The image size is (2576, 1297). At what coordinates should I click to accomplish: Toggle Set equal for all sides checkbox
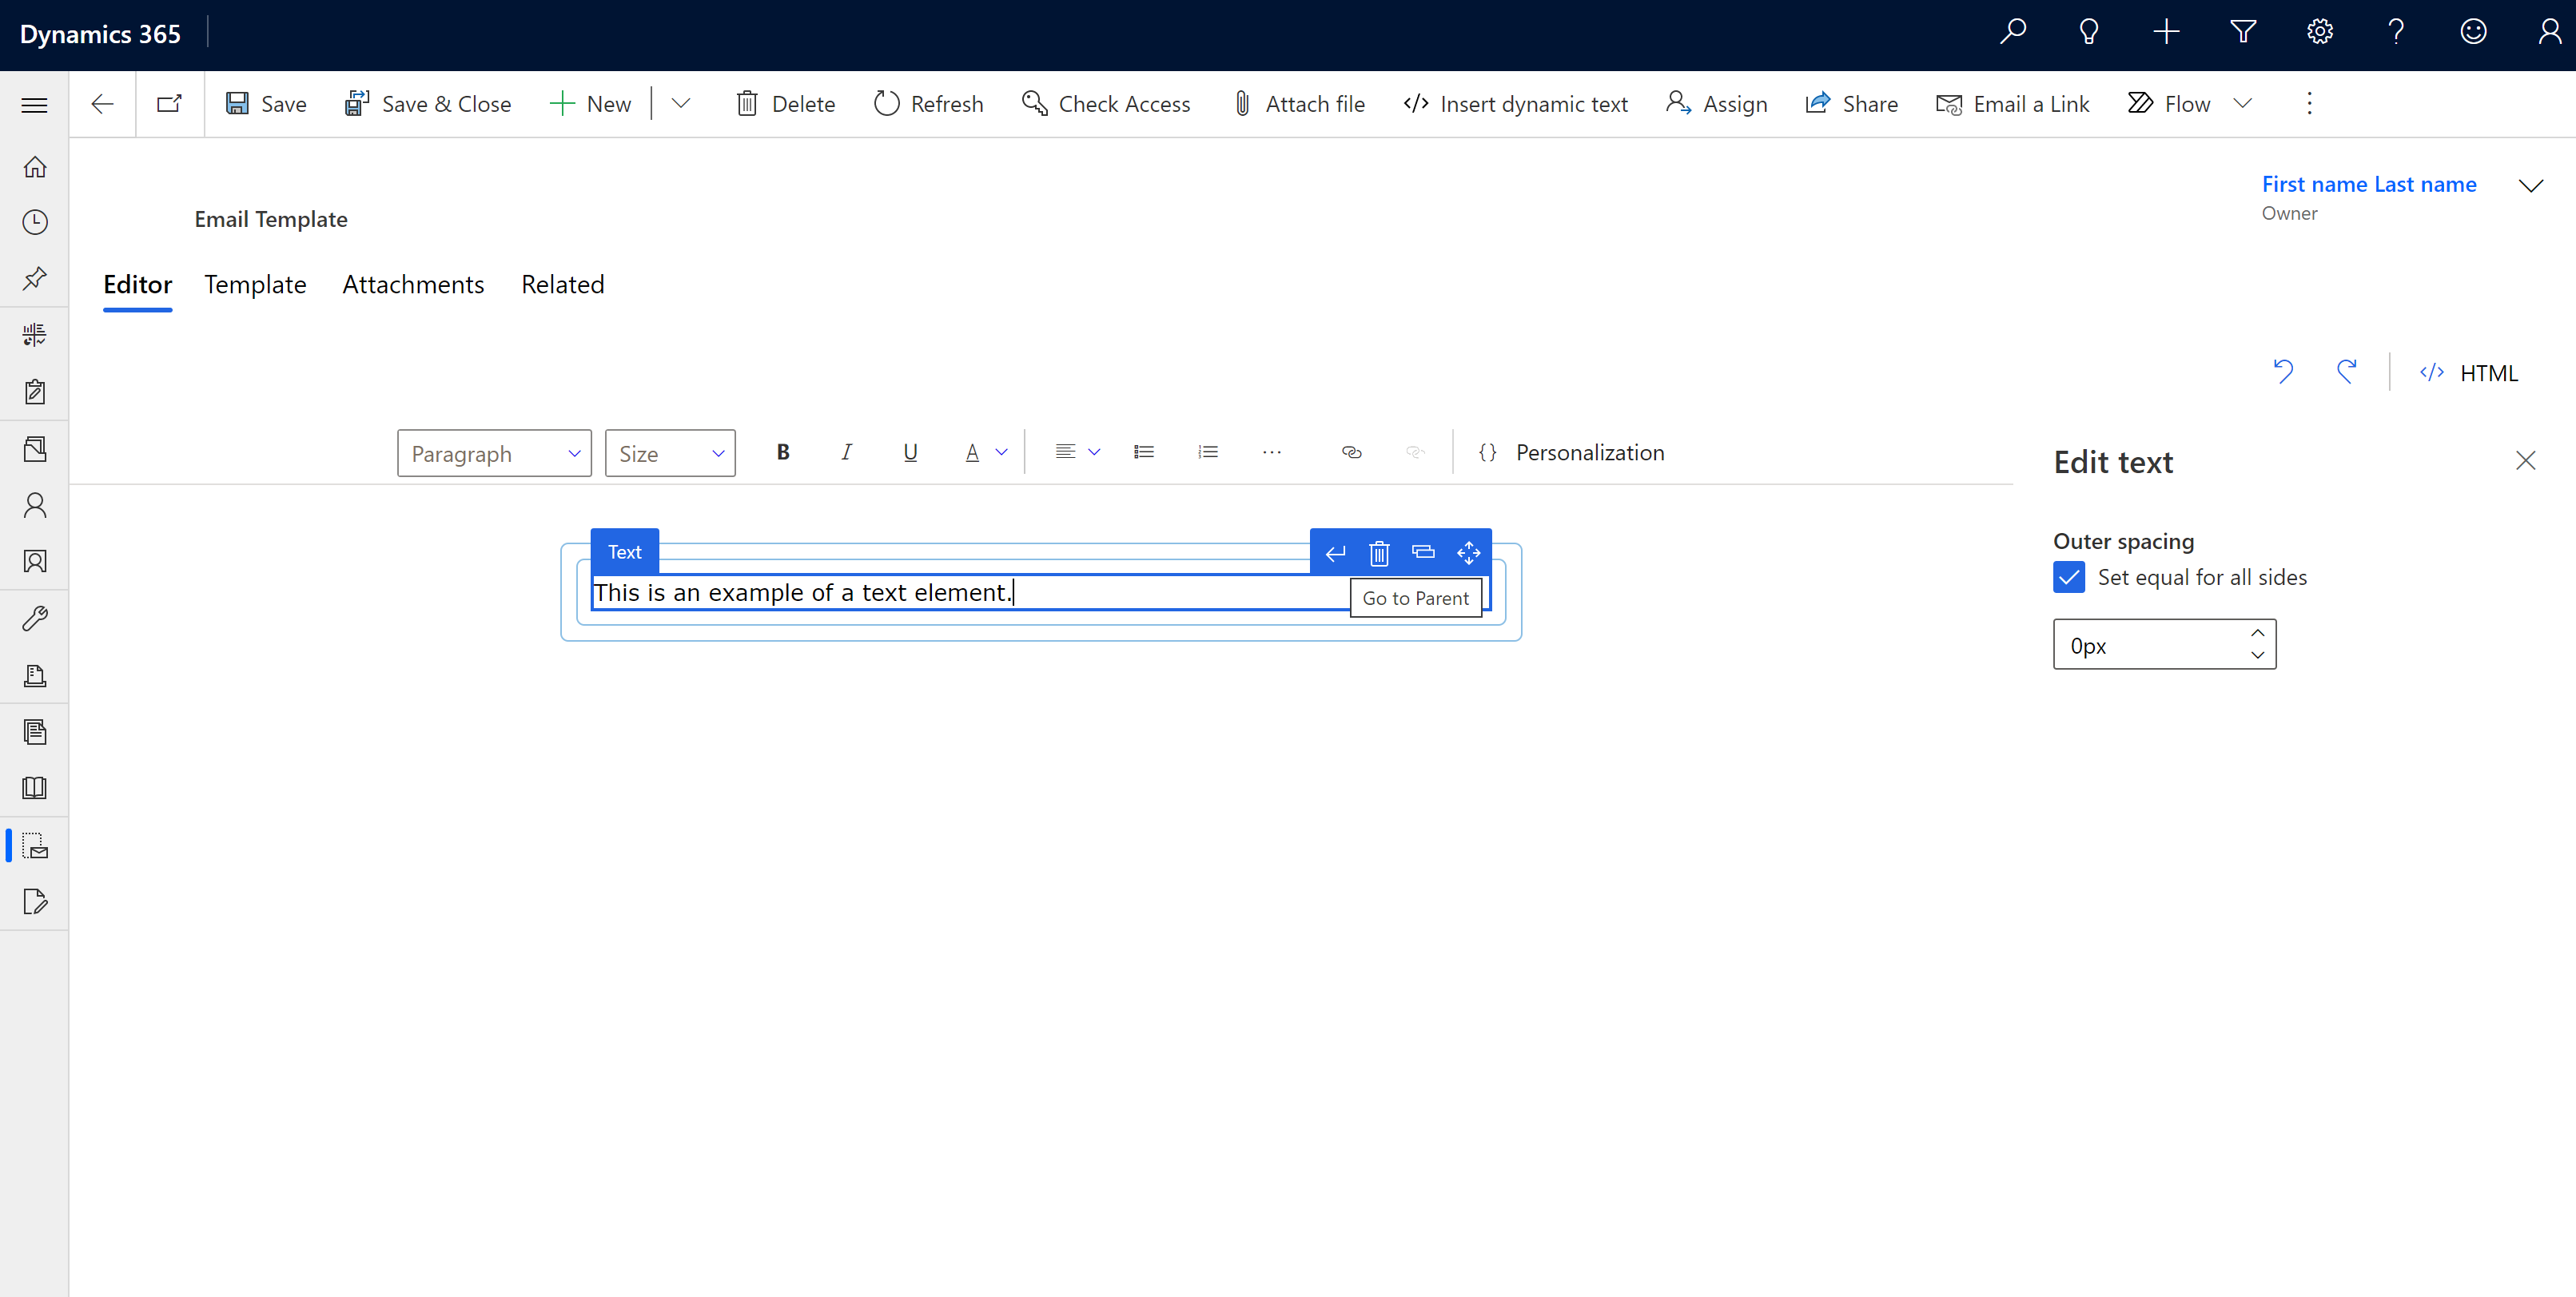2070,575
